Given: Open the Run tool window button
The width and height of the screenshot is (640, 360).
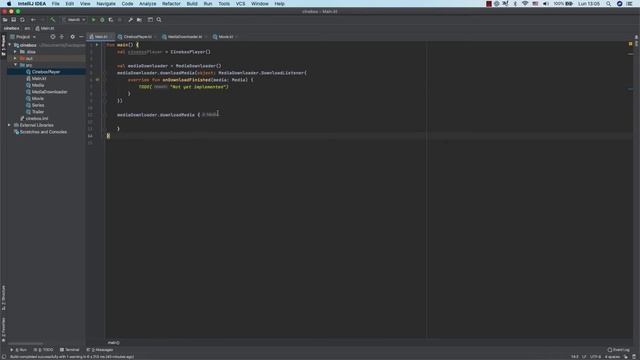Looking at the screenshot, I should [19, 350].
